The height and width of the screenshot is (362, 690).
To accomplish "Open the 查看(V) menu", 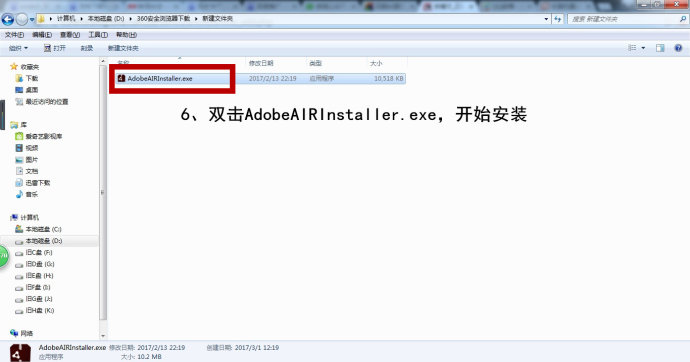I will click(x=70, y=35).
